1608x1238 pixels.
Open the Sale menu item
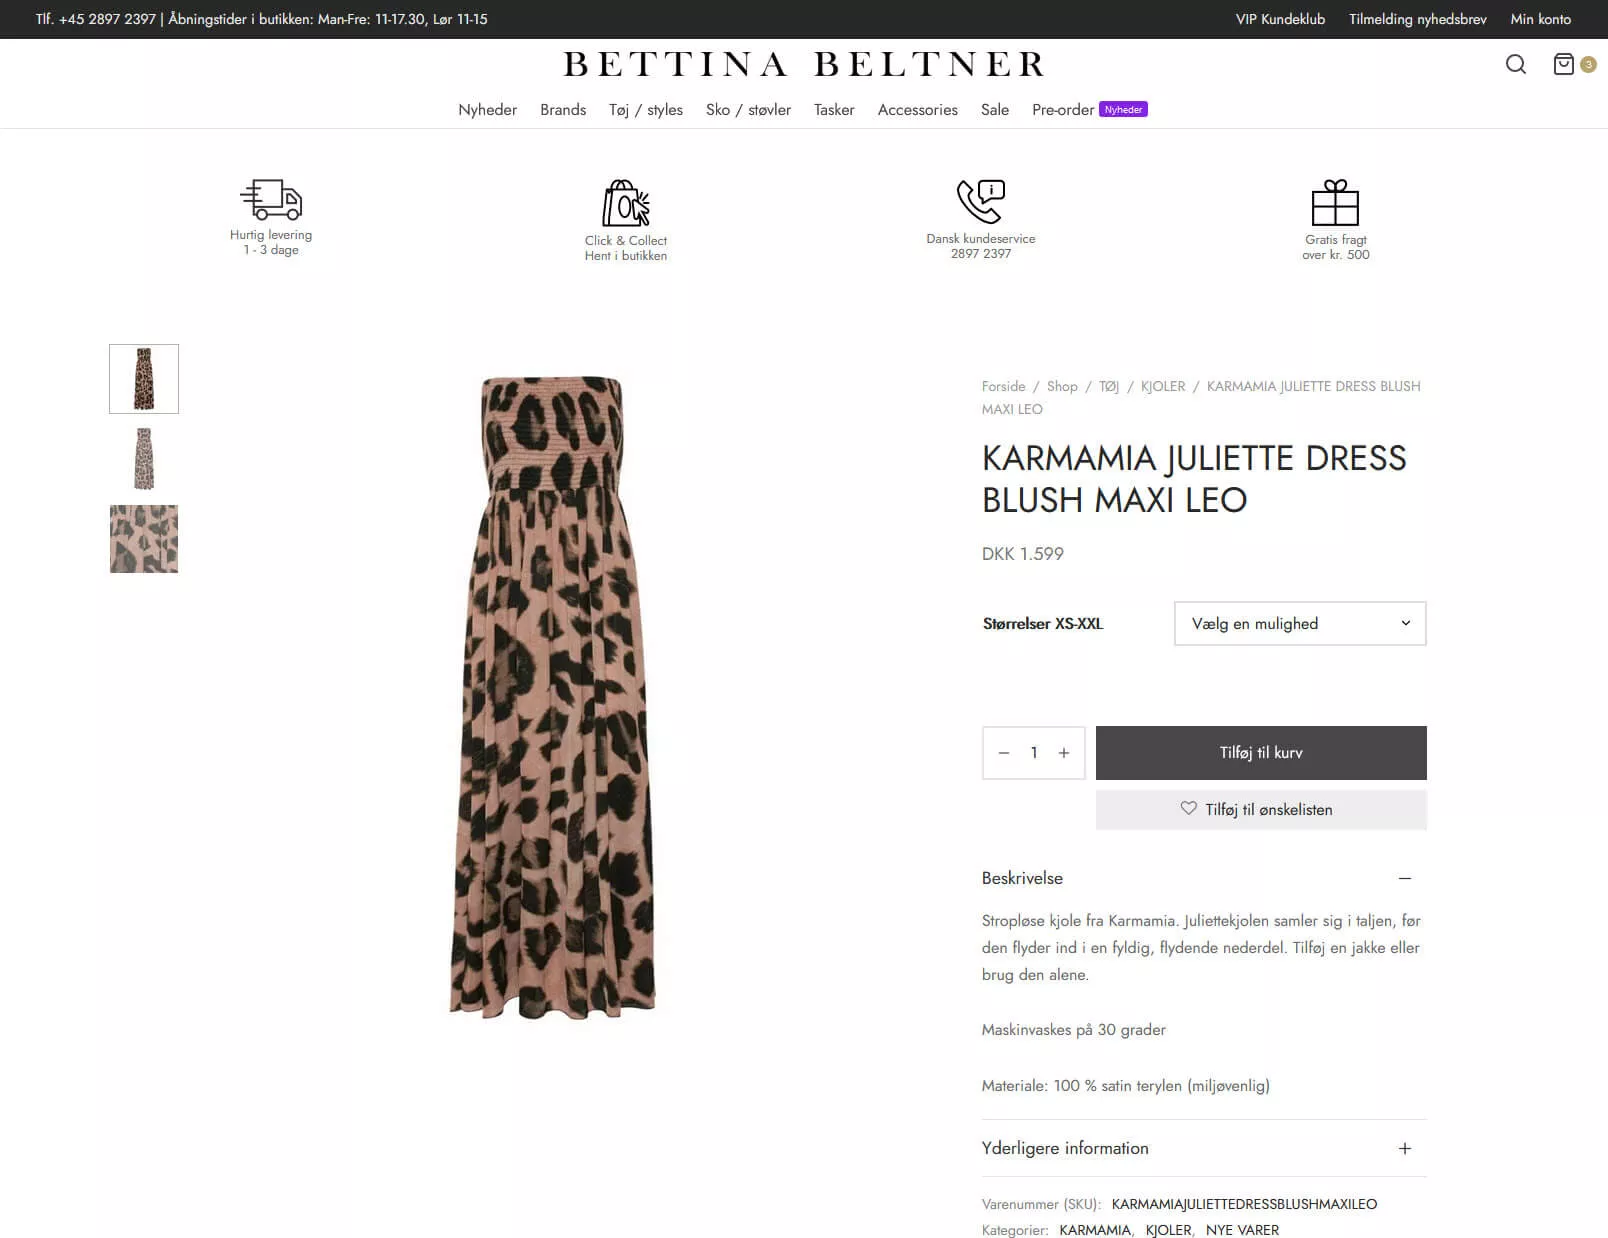[995, 110]
